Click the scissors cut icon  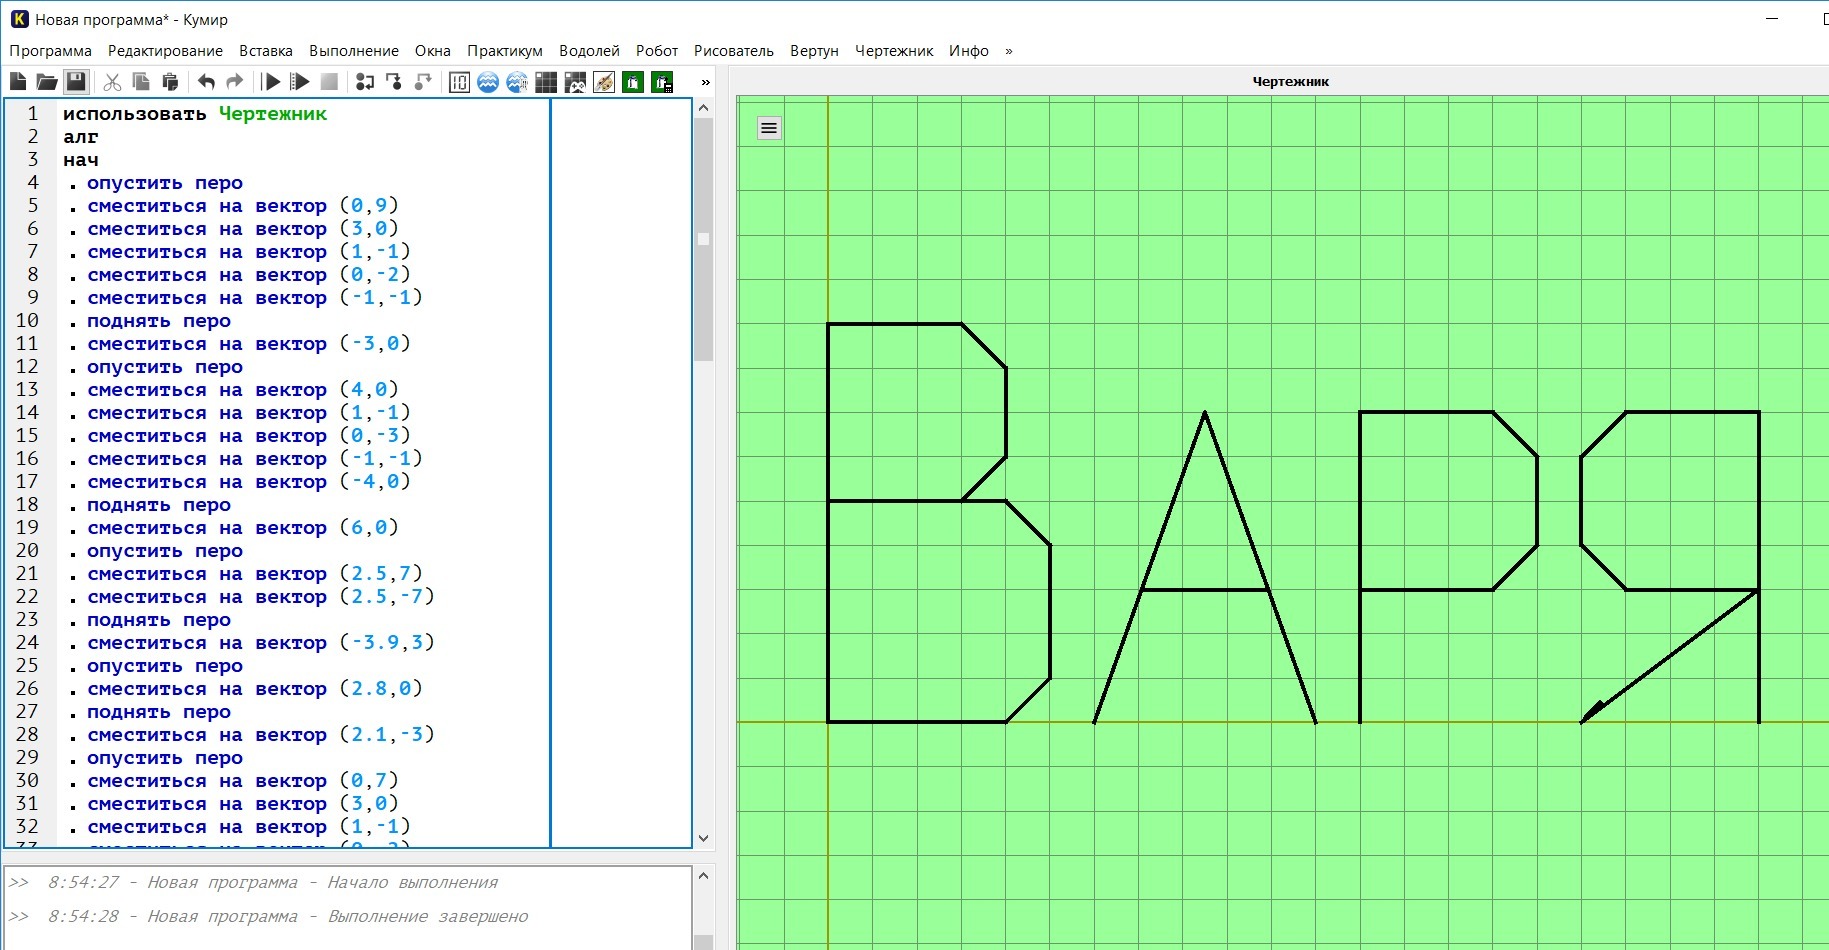pyautogui.click(x=112, y=82)
